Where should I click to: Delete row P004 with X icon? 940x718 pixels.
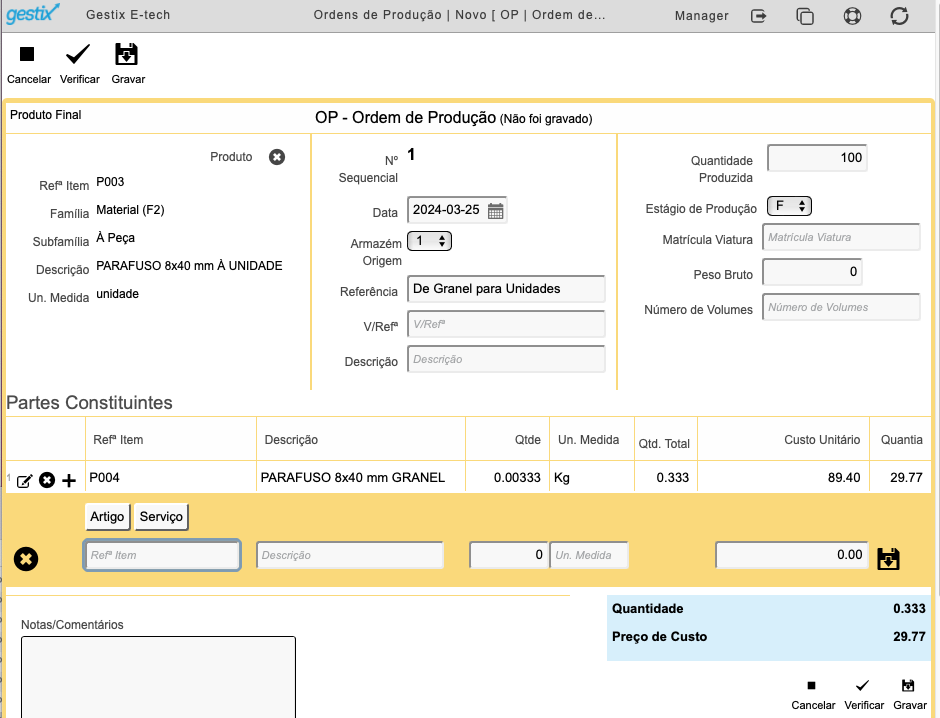(x=47, y=480)
